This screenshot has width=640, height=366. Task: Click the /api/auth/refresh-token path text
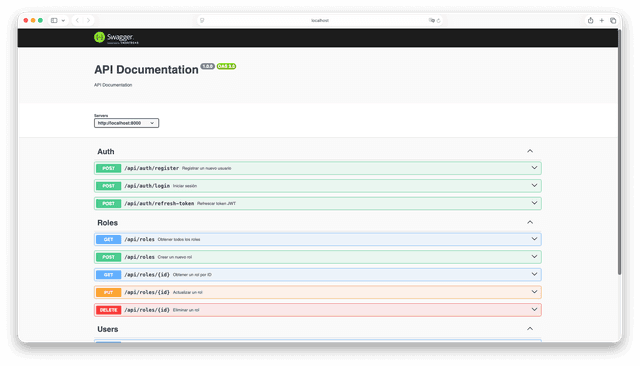pos(159,203)
